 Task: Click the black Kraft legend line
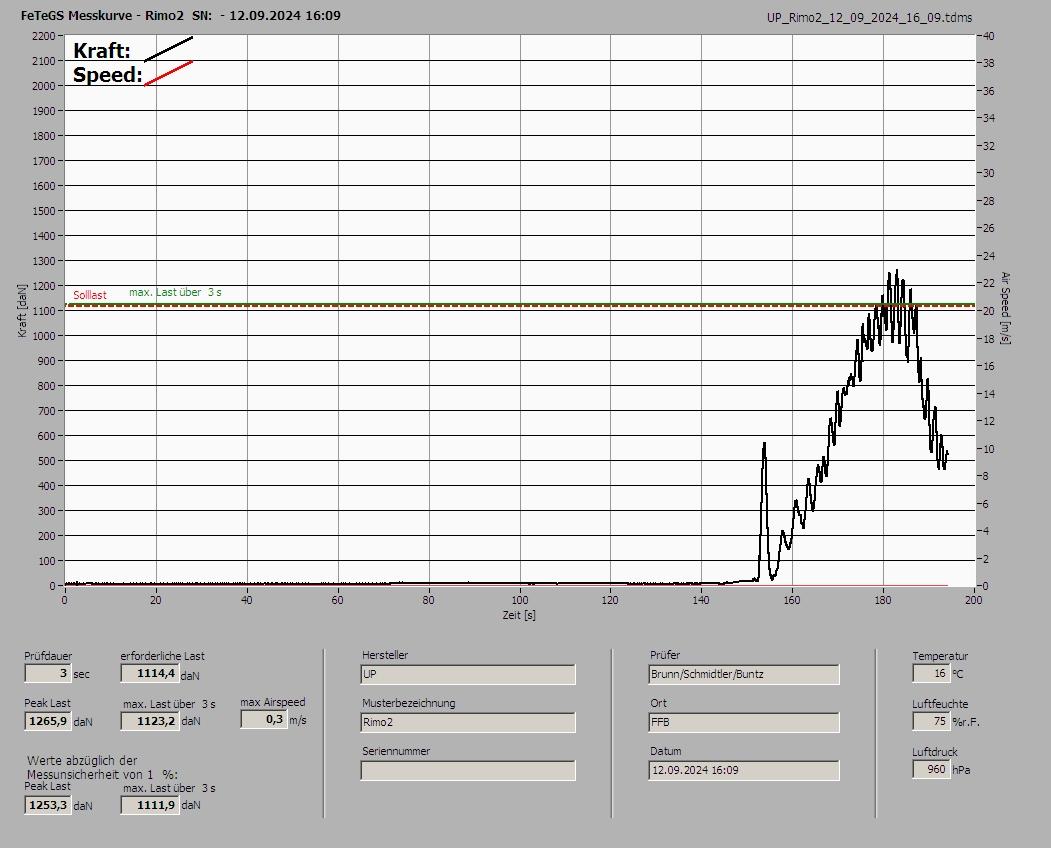point(168,50)
